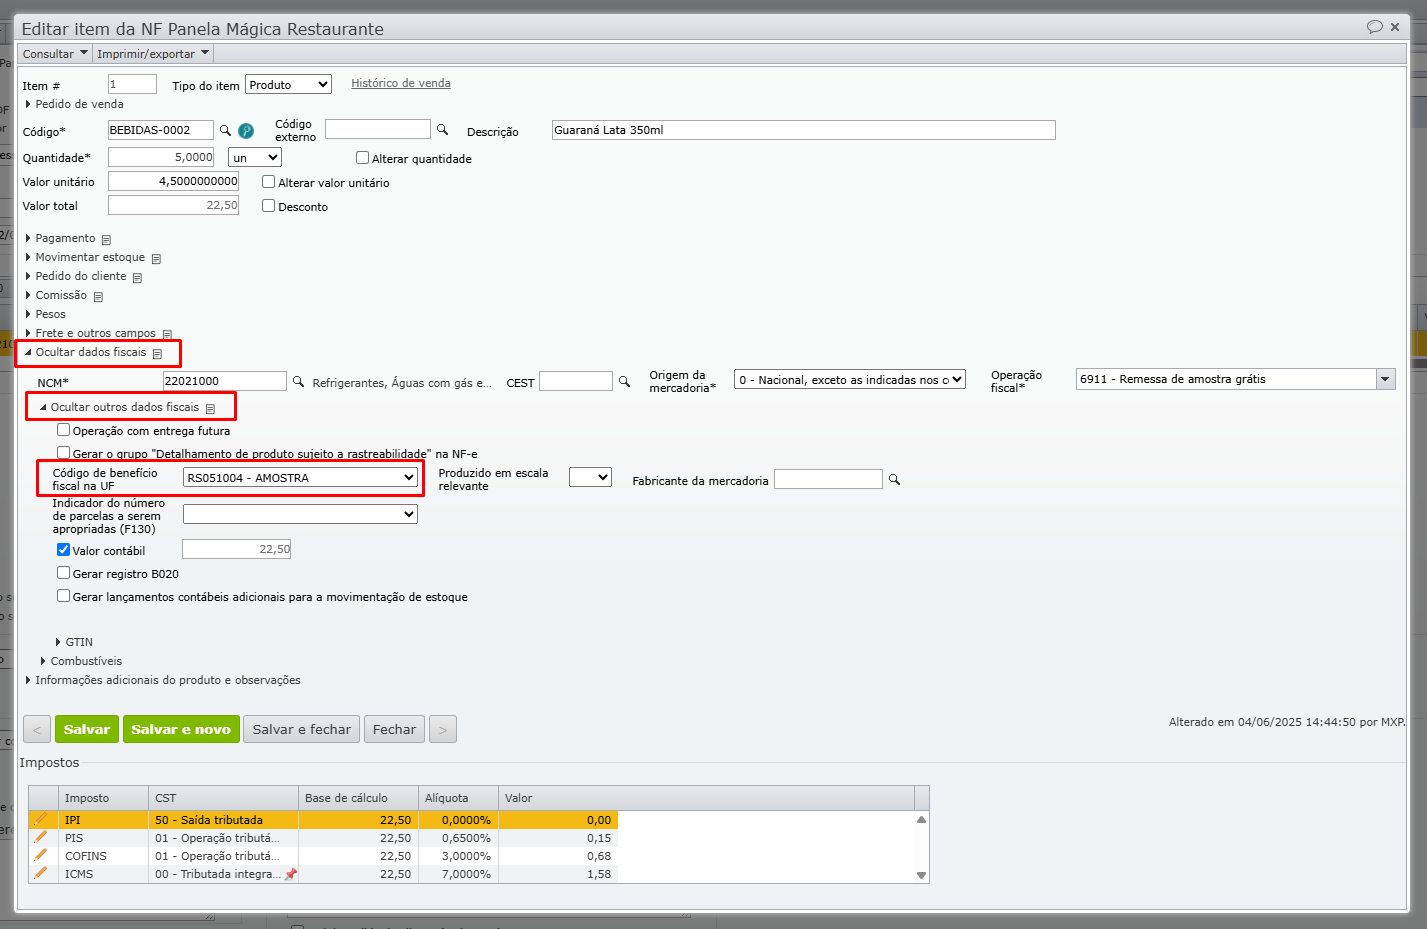Open the Operação fiscal dropdown arrow
This screenshot has width=1427, height=929.
pos(1385,379)
